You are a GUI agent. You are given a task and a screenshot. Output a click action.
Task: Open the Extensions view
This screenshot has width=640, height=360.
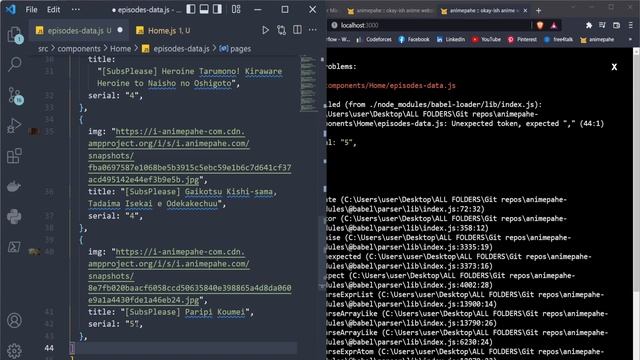[x=14, y=156]
